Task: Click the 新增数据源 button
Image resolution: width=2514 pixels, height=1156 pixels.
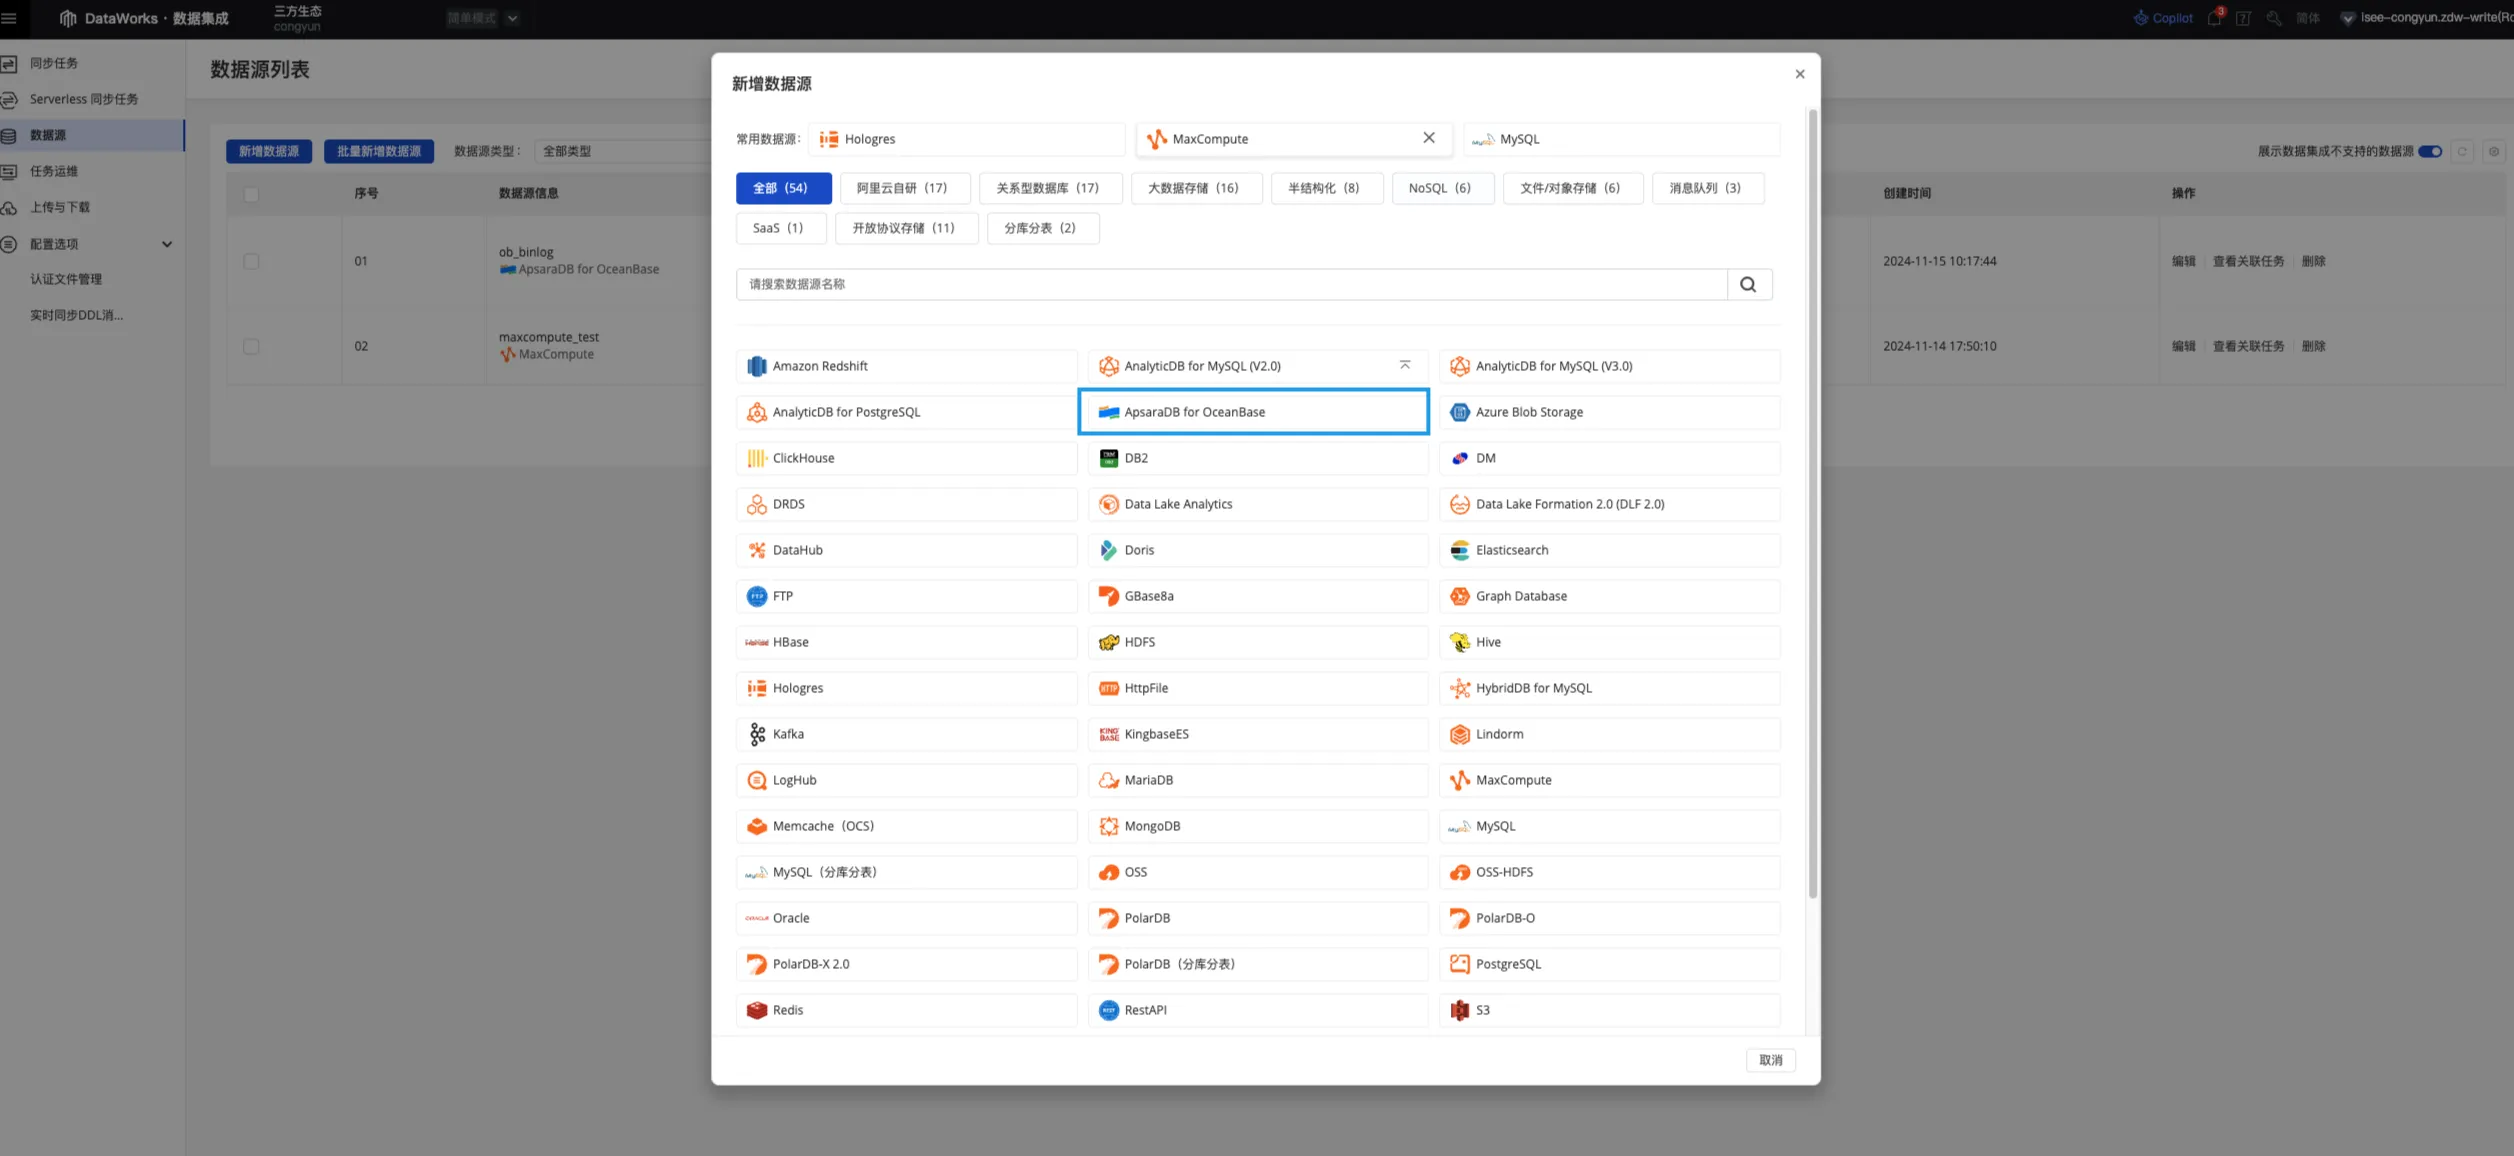Action: [269, 151]
